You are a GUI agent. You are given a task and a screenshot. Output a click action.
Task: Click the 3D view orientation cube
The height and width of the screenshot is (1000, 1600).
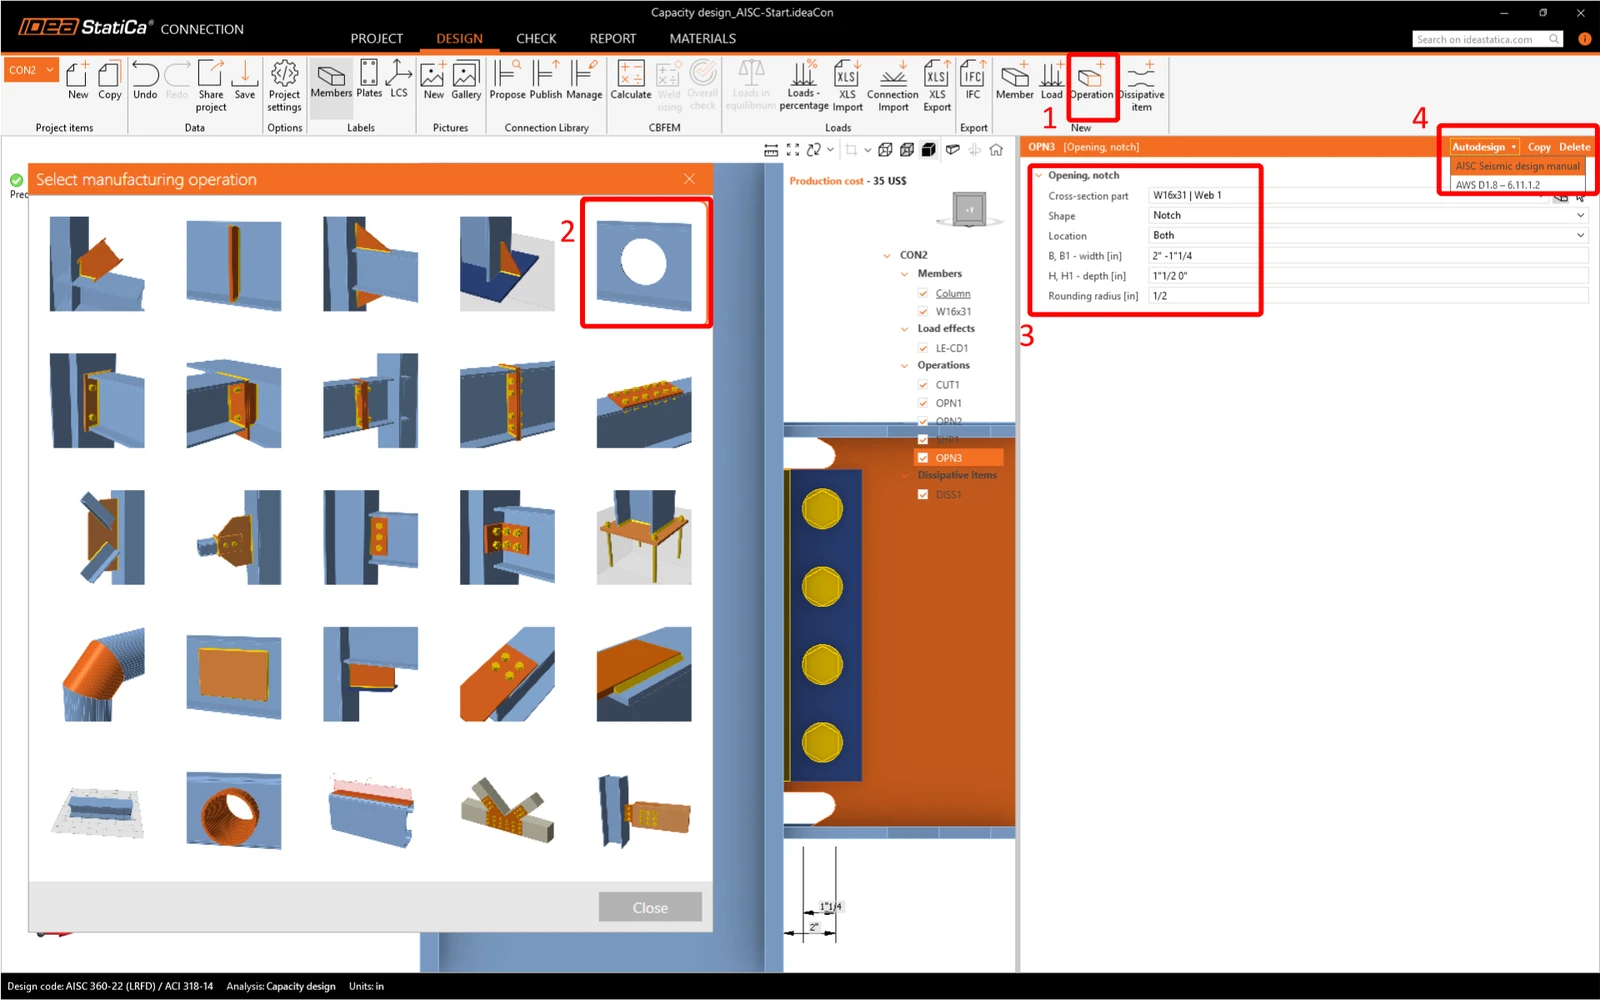[969, 209]
